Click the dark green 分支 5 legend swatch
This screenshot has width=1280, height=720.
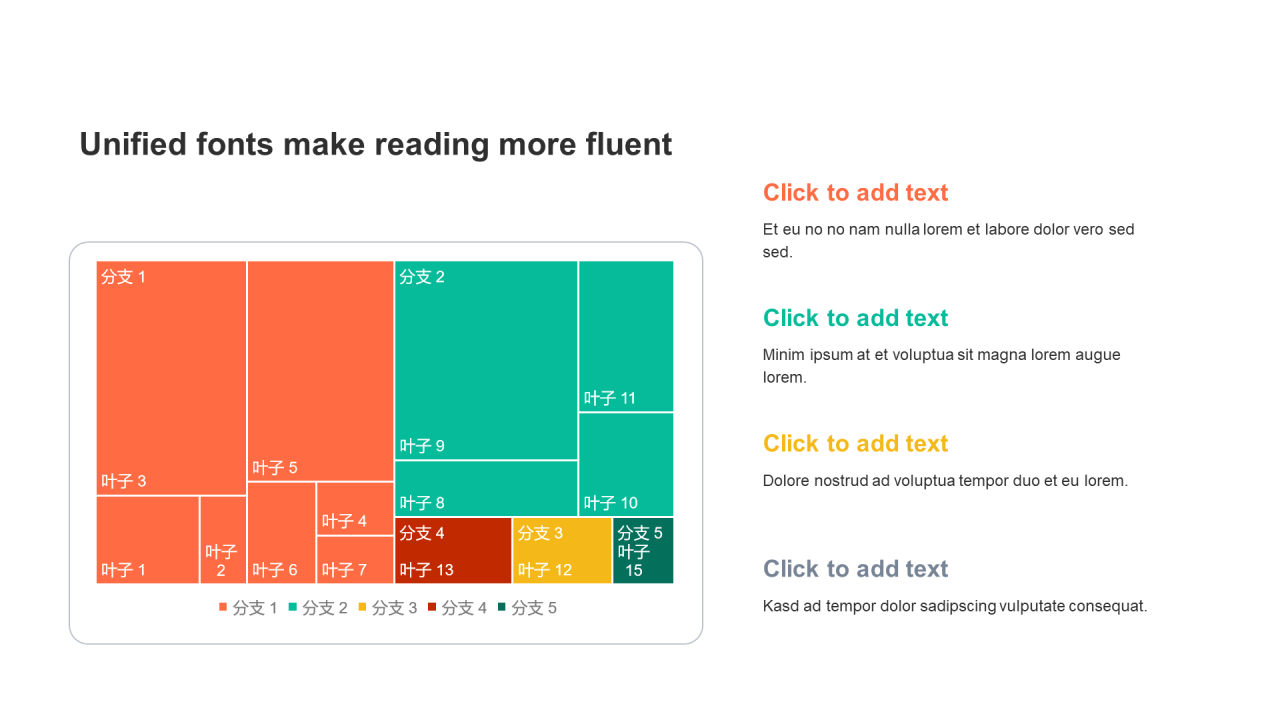tap(502, 608)
